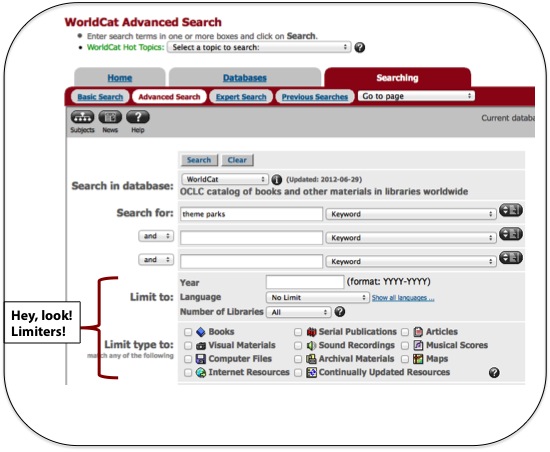Open the index browse icon for third search row
Screen dimensions: 550x452
[x=511, y=258]
